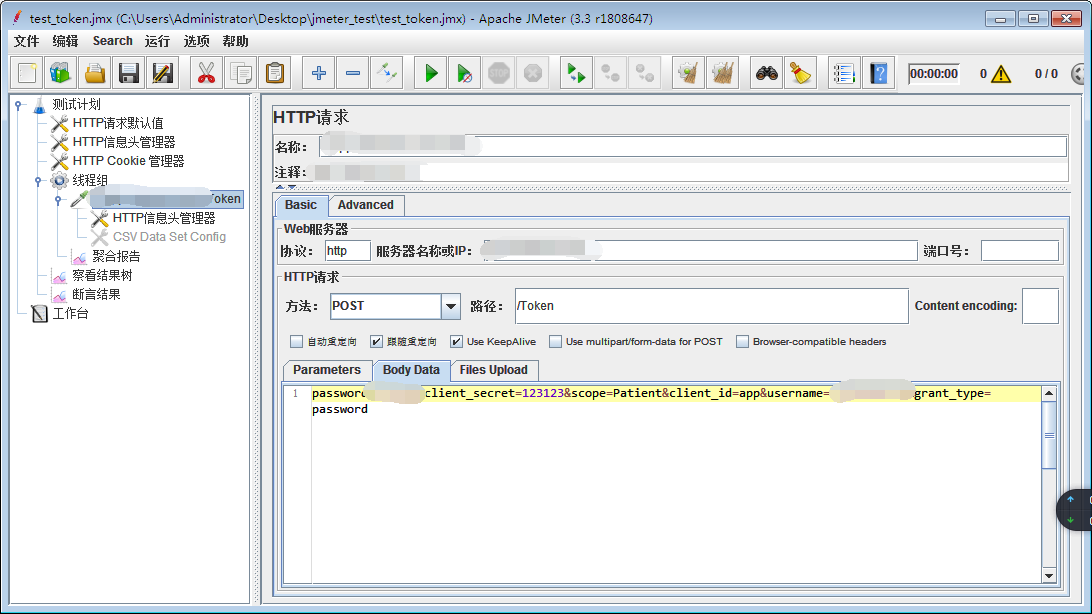The image size is (1092, 614).
Task: Click body data scrollbar up arrow
Action: 1049,393
